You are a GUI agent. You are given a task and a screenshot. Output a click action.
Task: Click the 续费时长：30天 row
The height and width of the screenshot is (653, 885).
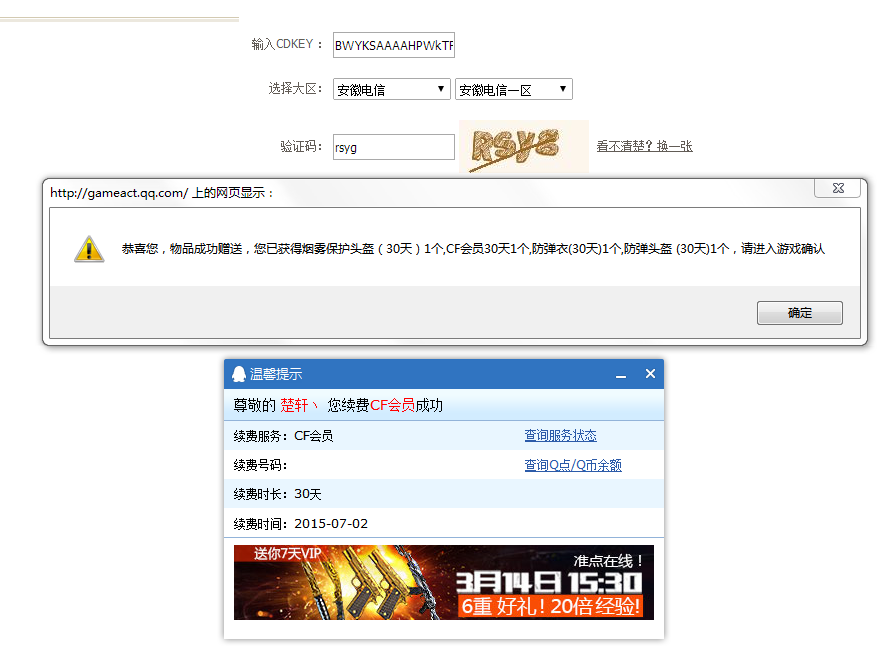(444, 494)
